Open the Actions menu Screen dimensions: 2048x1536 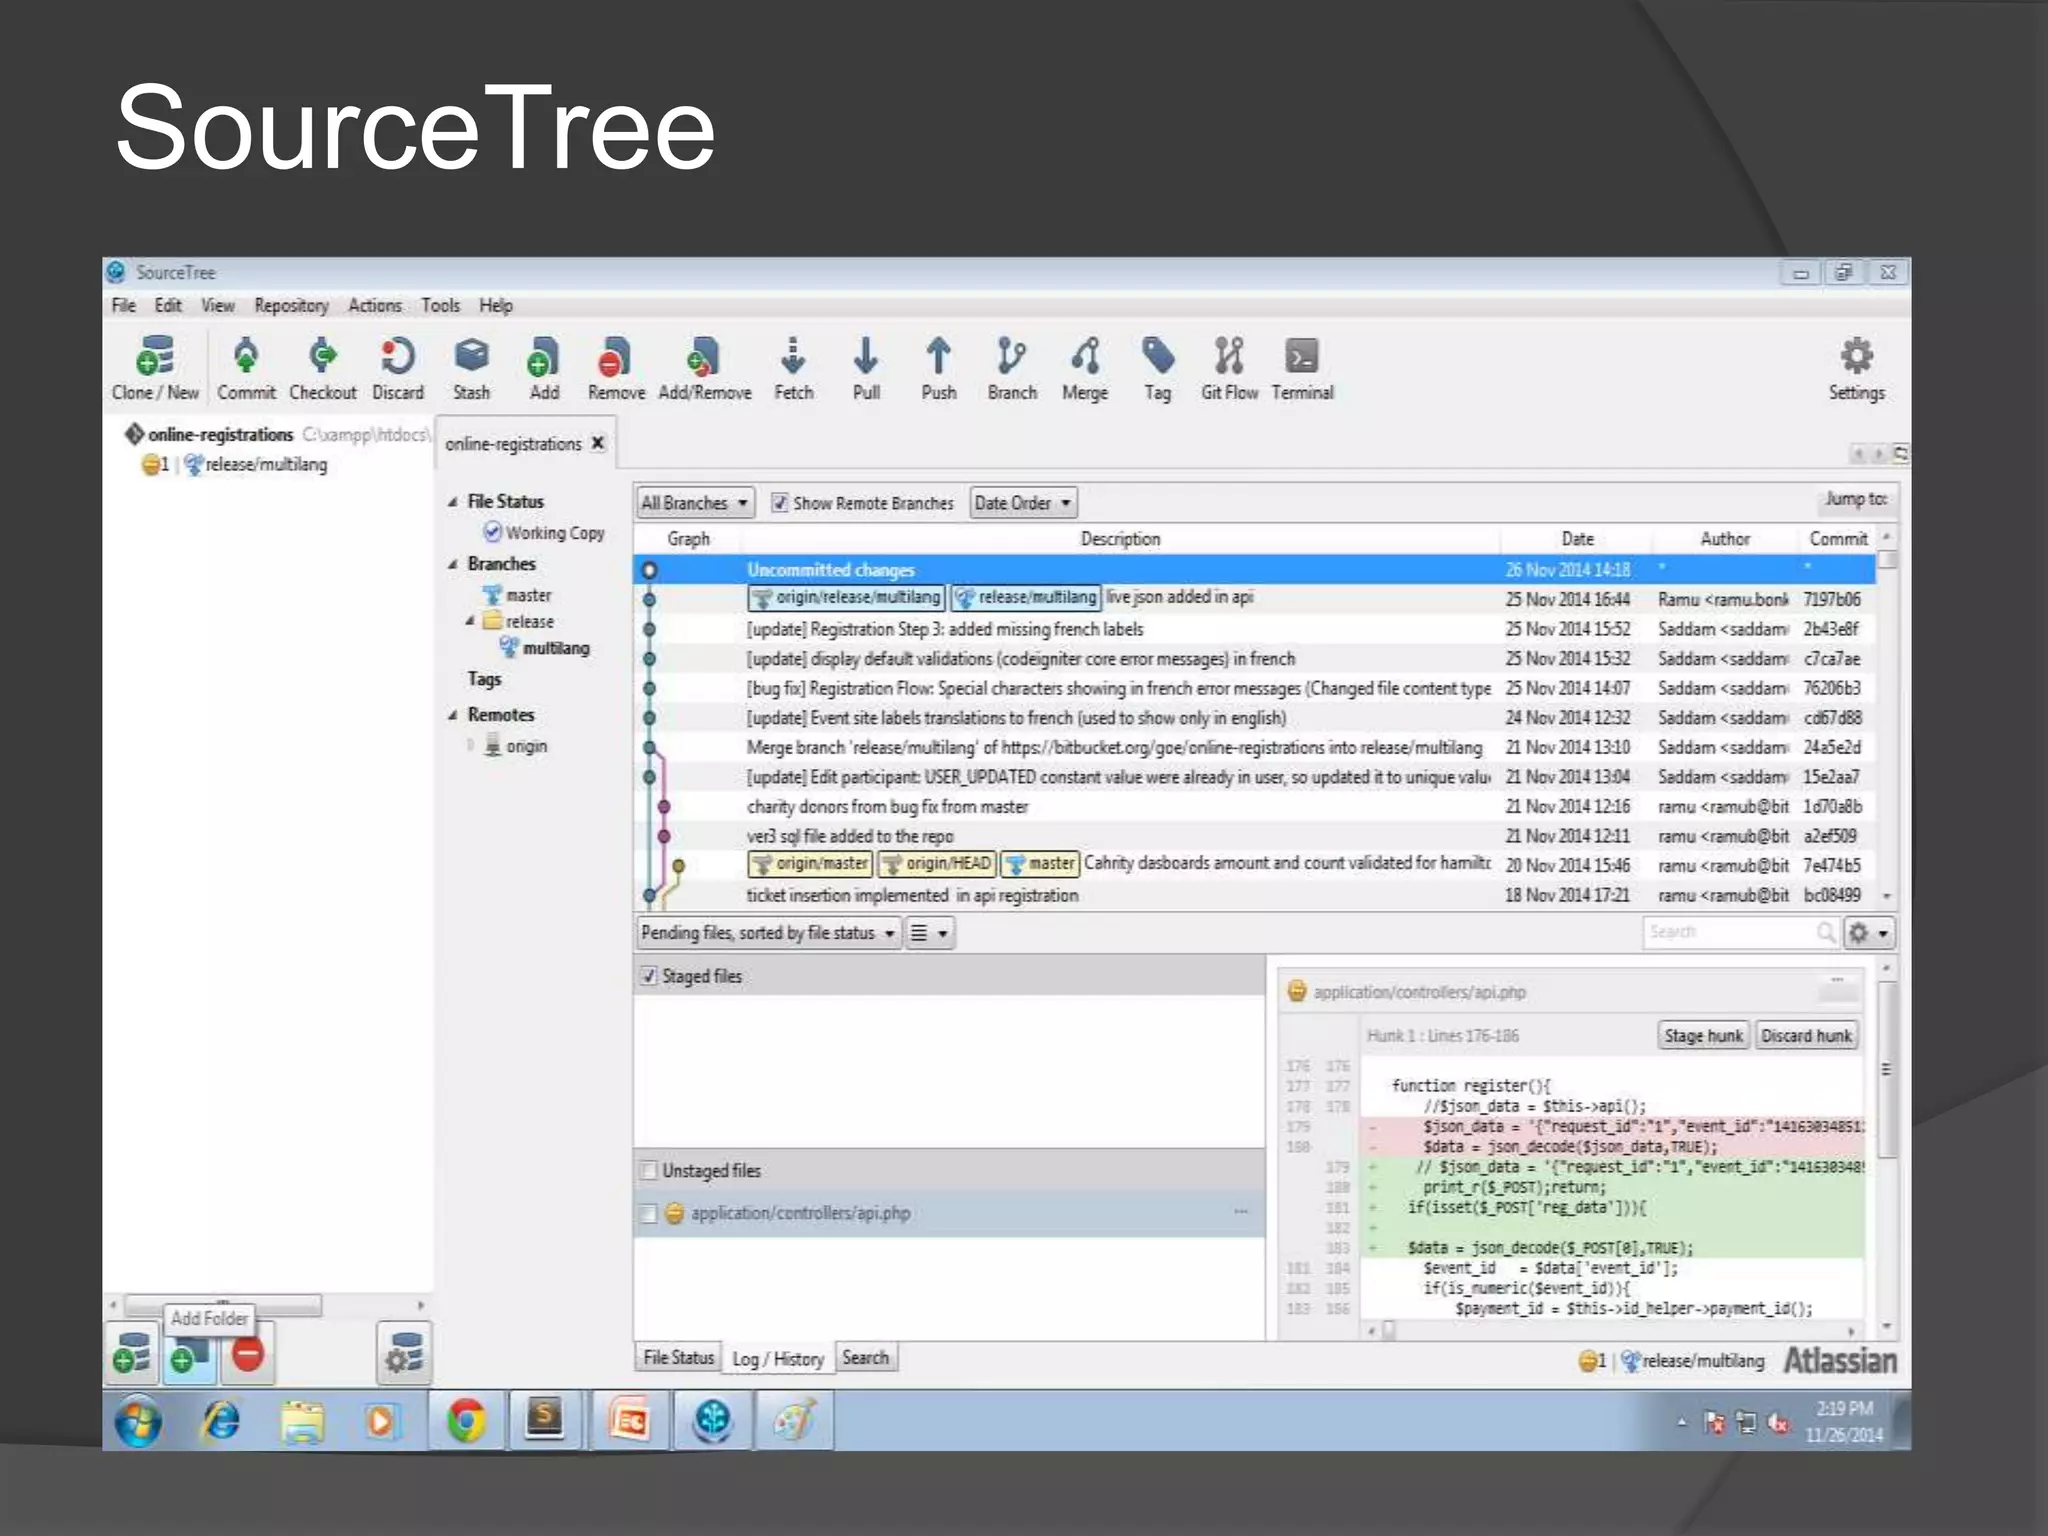pos(375,305)
